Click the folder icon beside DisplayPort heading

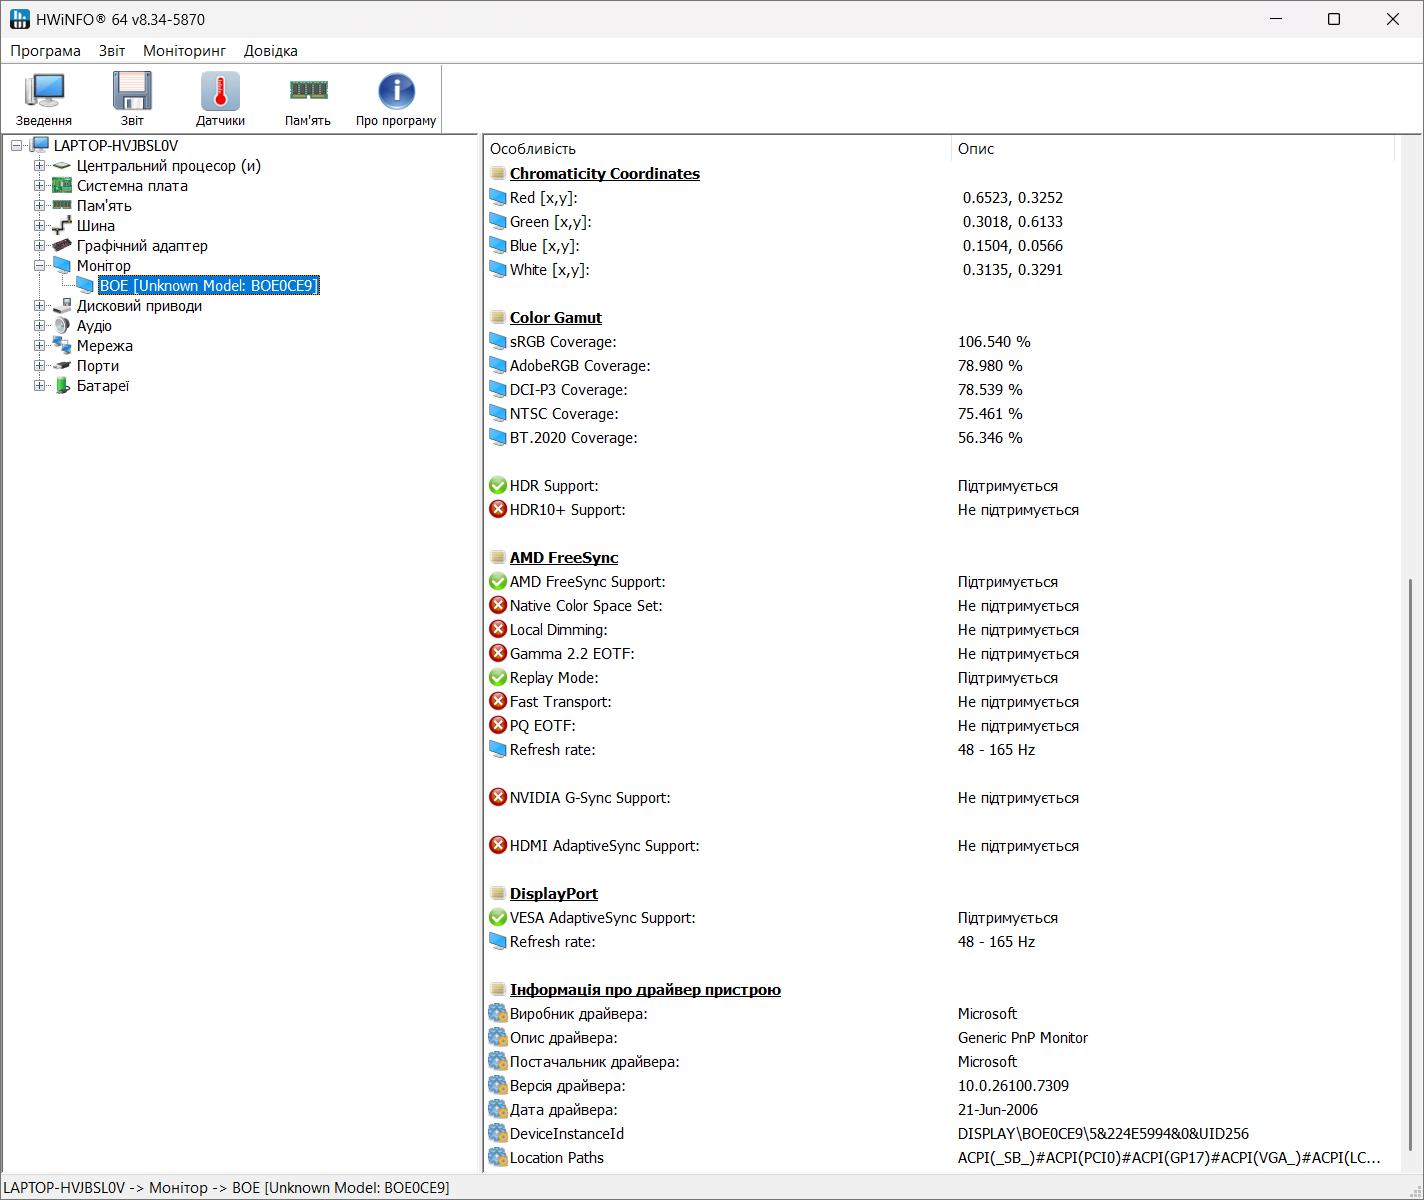(498, 893)
